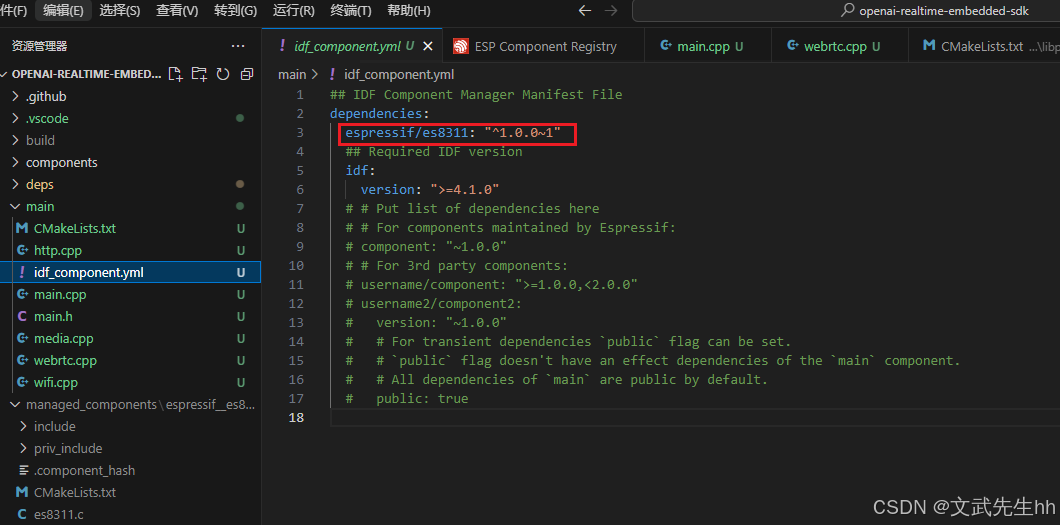Screen dimensions: 1060x525
Task: Close the idf_component.yml editor tab
Action: pyautogui.click(x=427, y=47)
